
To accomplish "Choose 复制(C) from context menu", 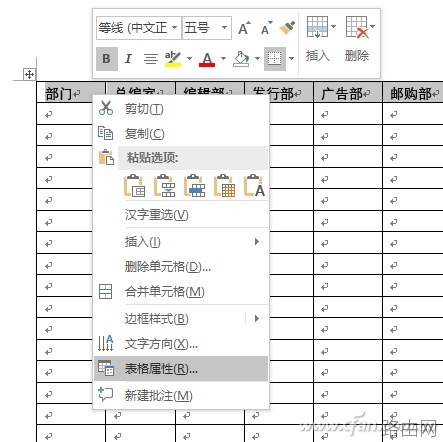I will point(180,134).
